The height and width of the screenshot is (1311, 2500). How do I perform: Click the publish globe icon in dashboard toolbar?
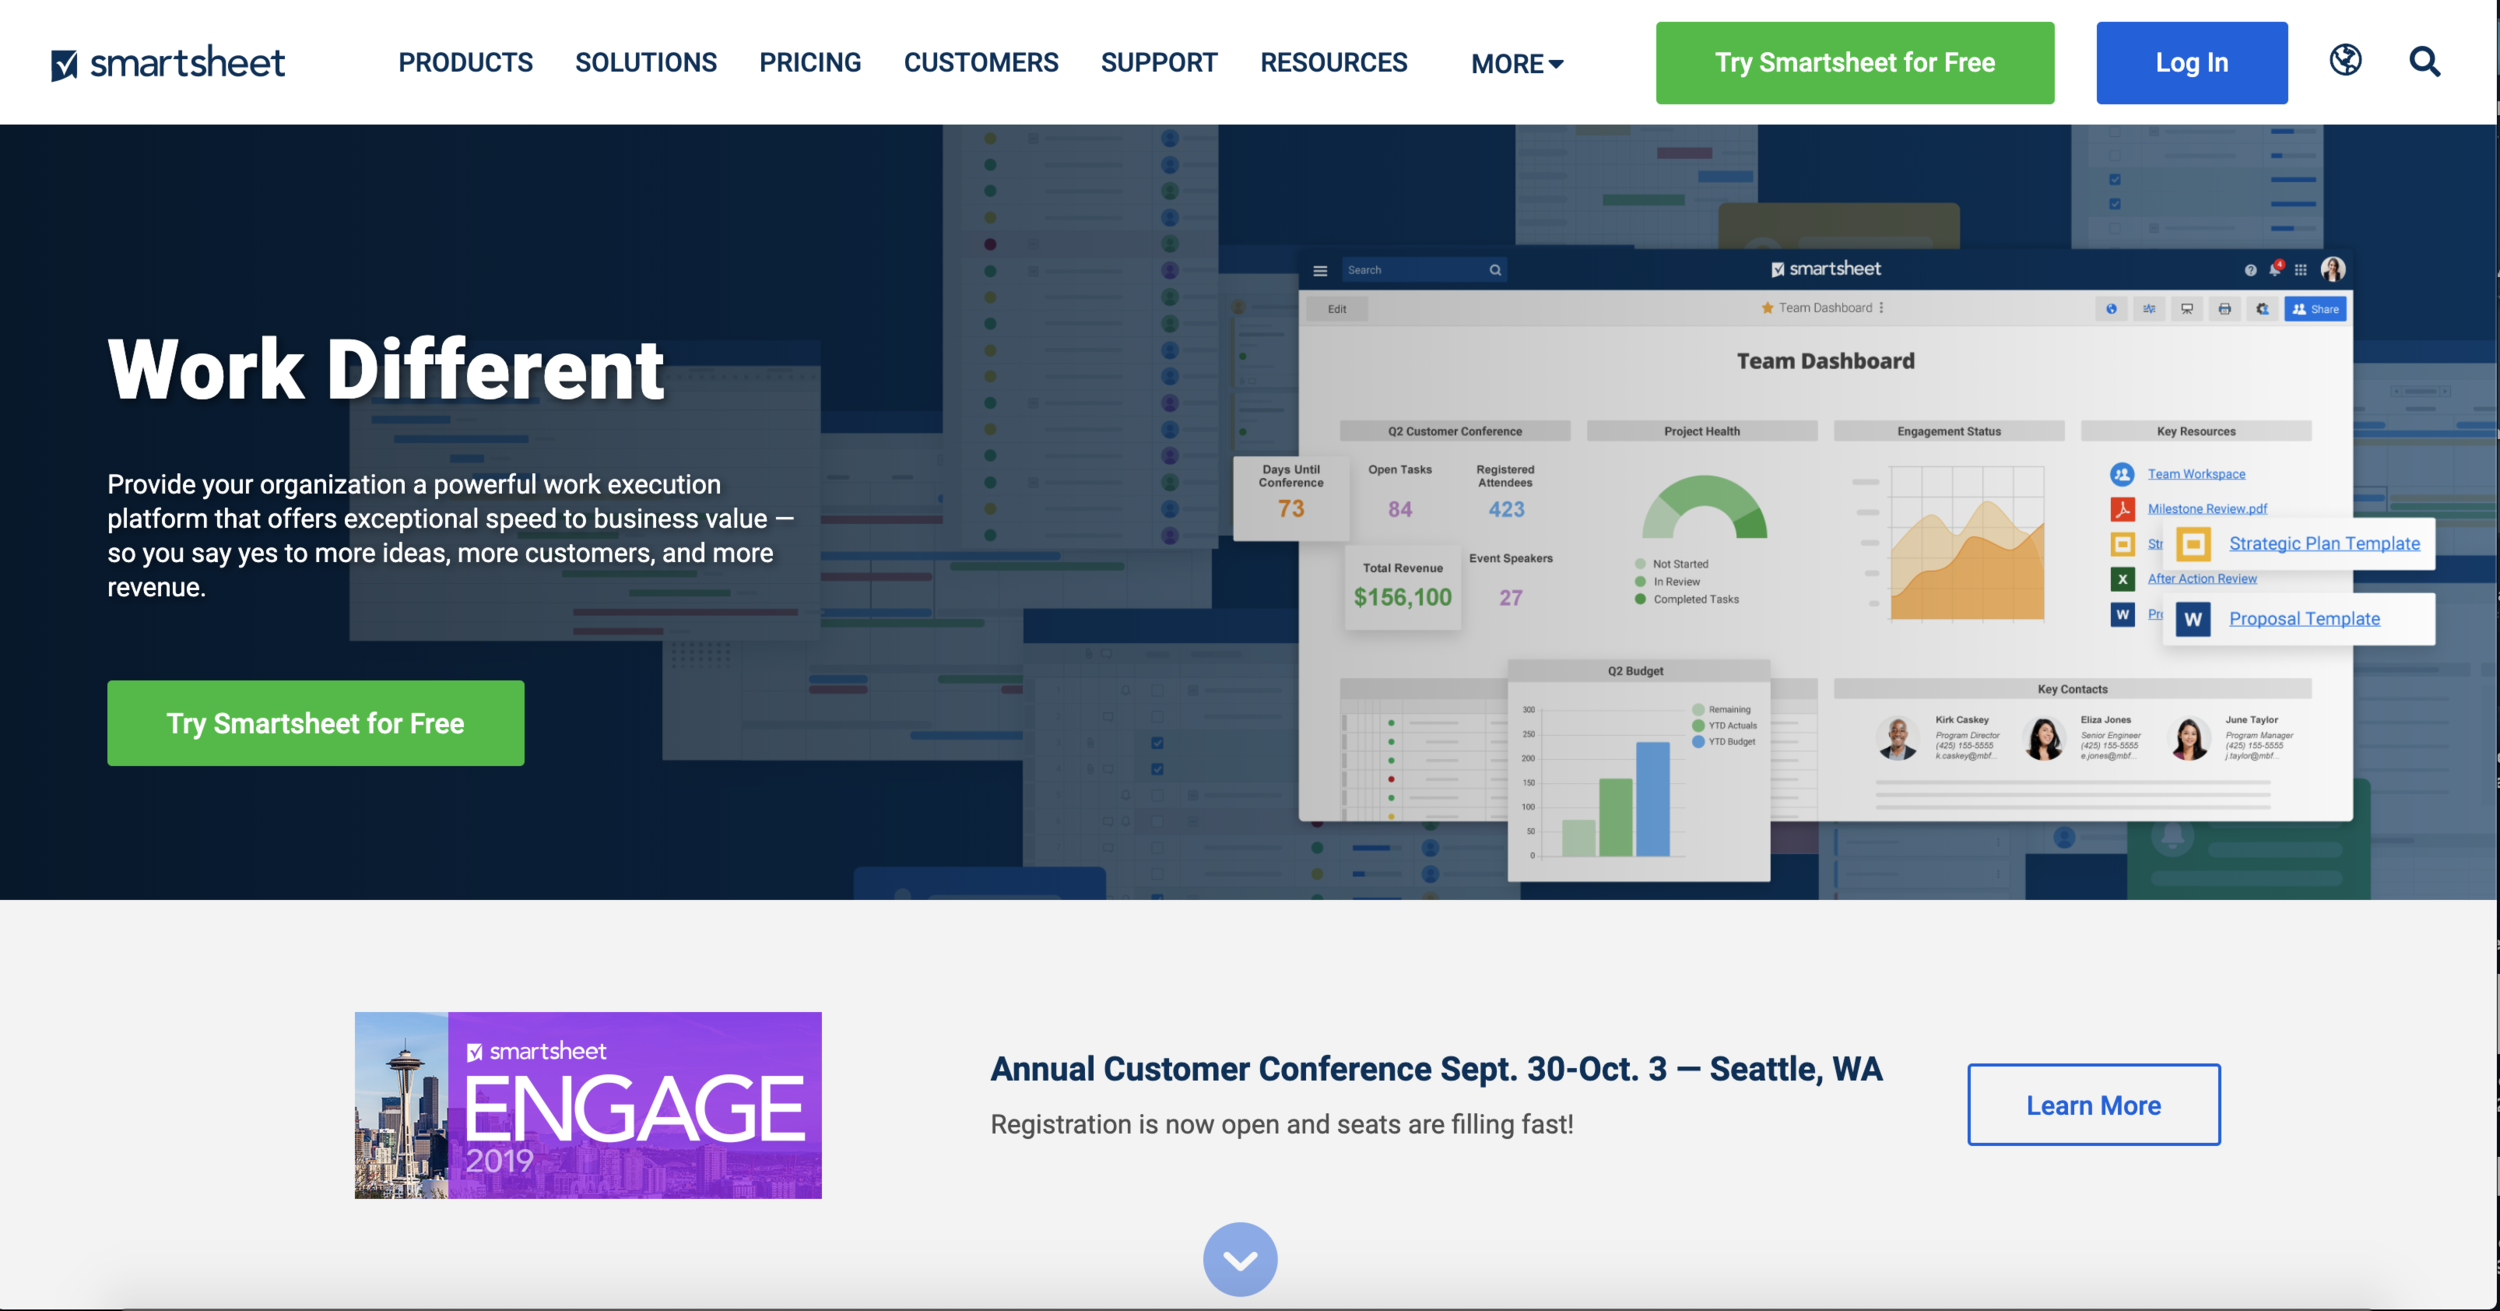(x=2111, y=309)
